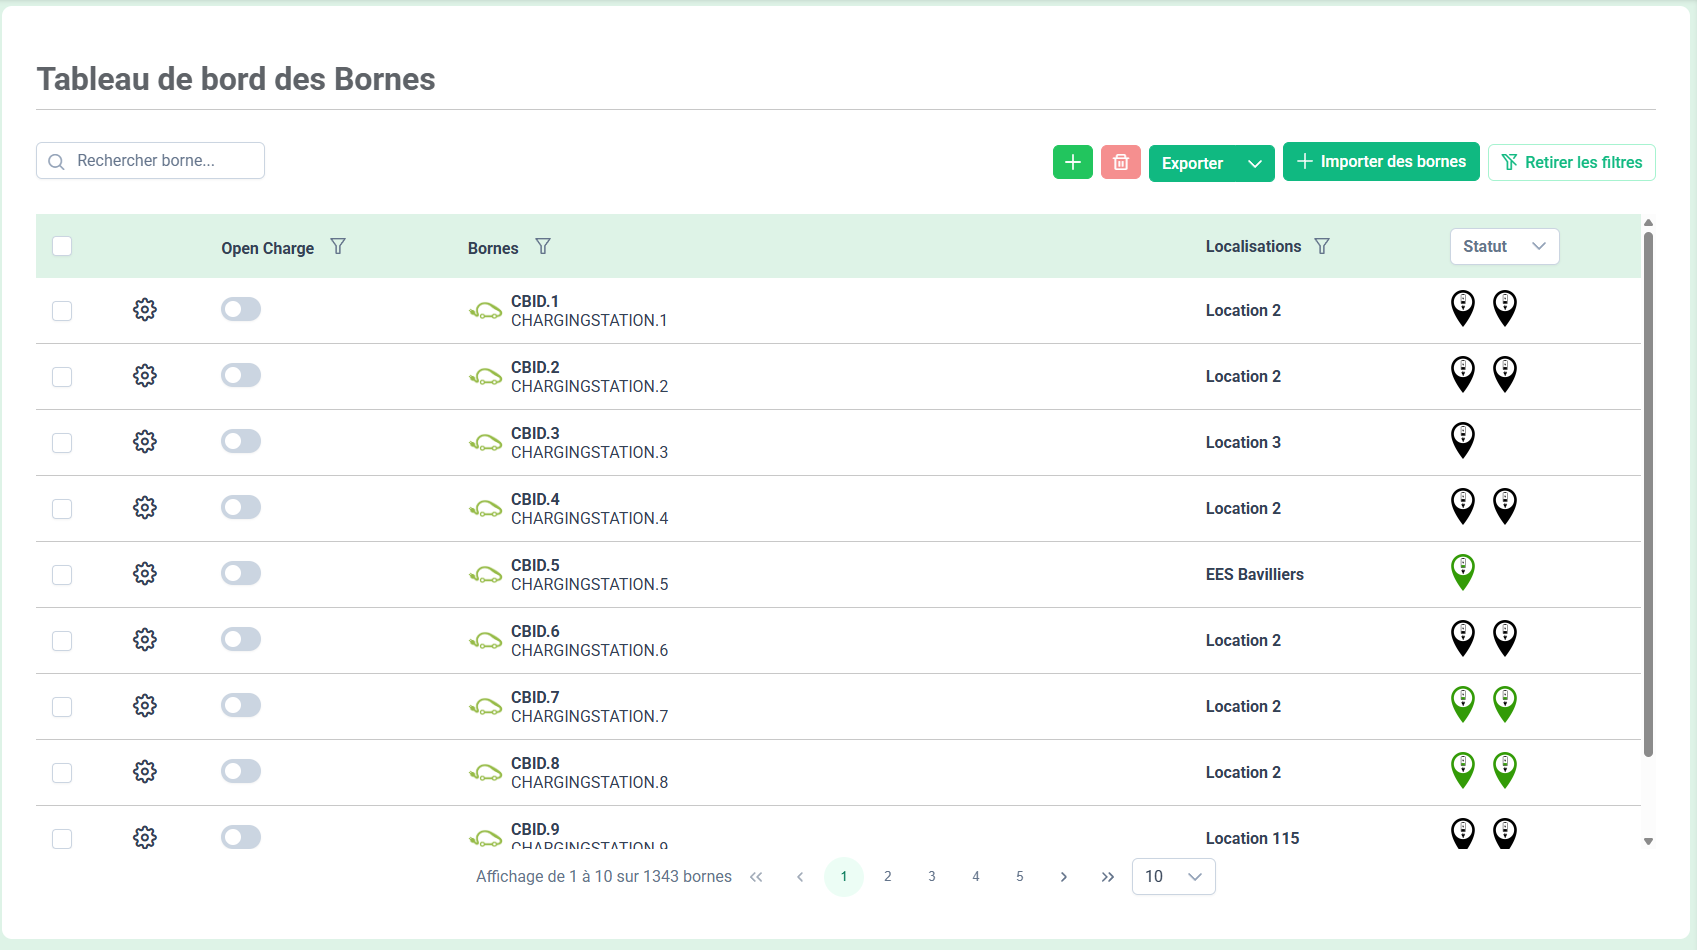Click the green plus add-station button
This screenshot has width=1697, height=950.
[1072, 162]
